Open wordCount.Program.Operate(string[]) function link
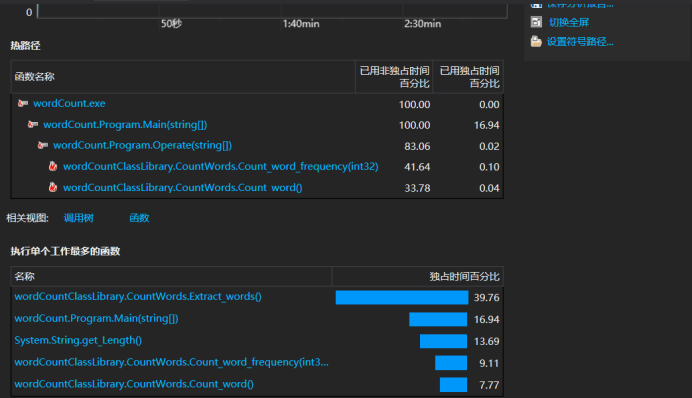692x398 pixels. pos(142,145)
